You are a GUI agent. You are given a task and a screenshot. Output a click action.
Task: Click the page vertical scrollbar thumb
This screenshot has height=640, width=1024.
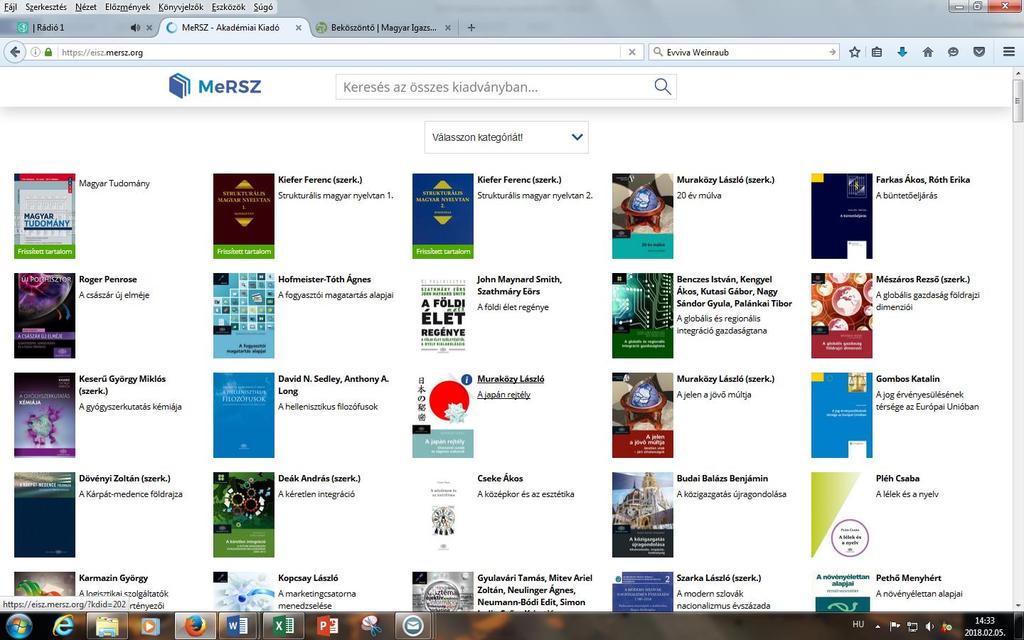(1017, 101)
